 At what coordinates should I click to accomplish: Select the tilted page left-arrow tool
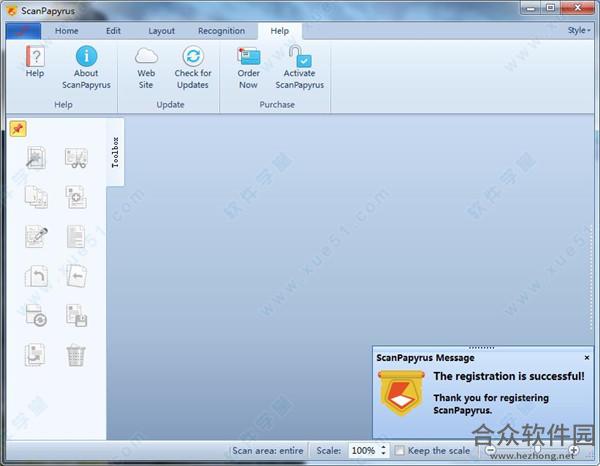pyautogui.click(x=76, y=276)
